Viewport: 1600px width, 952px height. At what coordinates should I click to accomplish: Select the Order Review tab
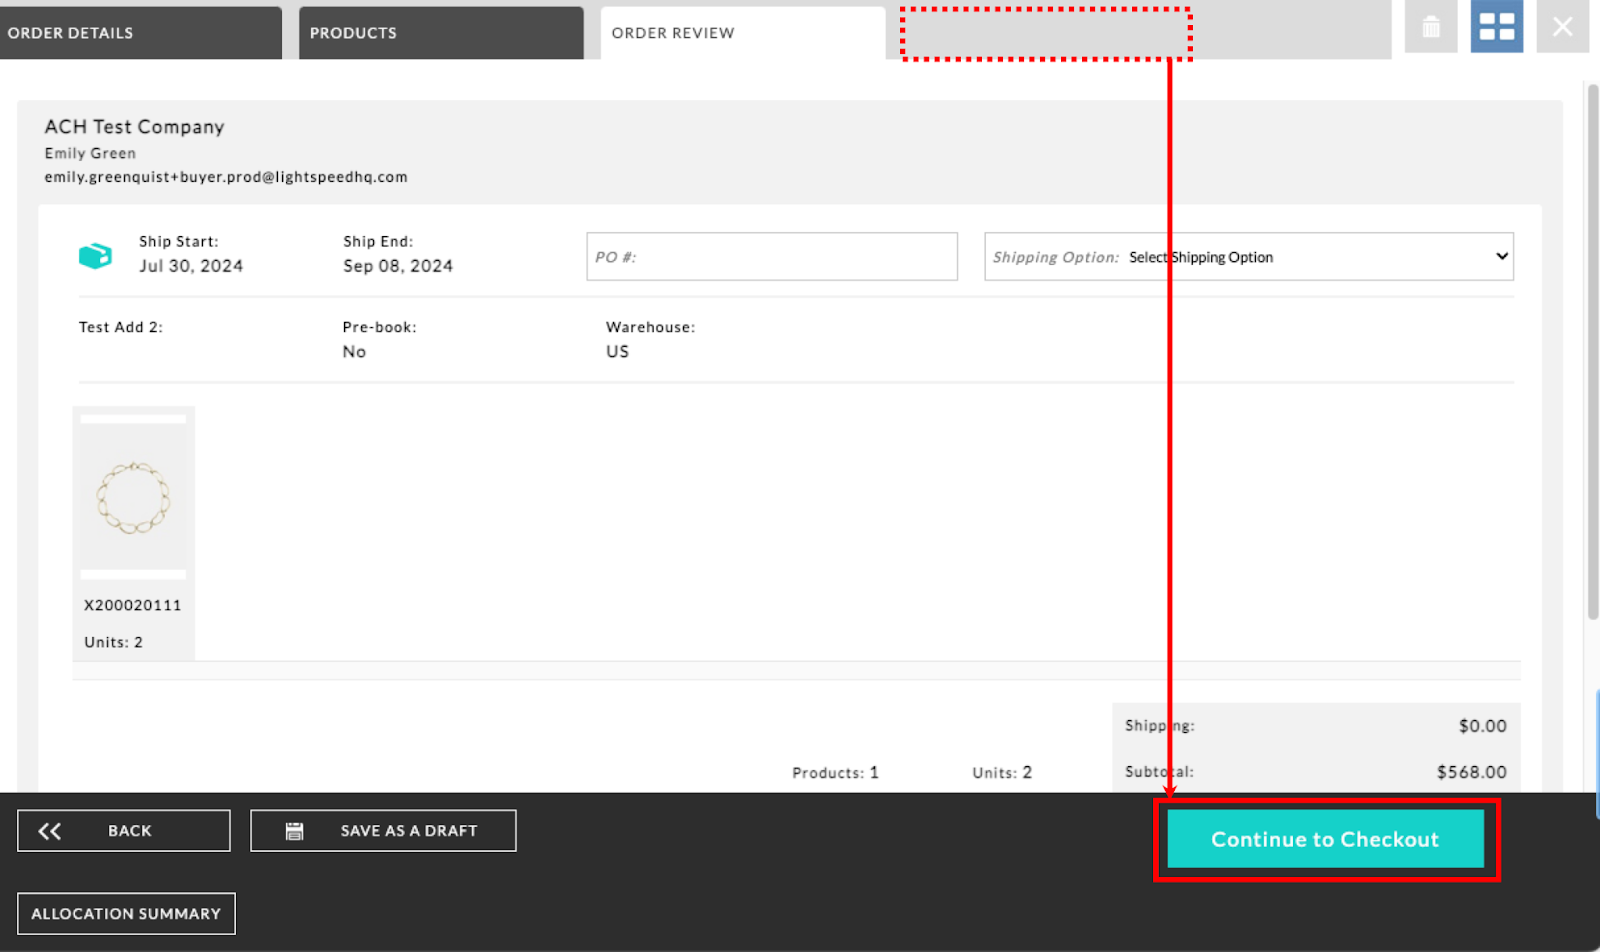coord(740,32)
